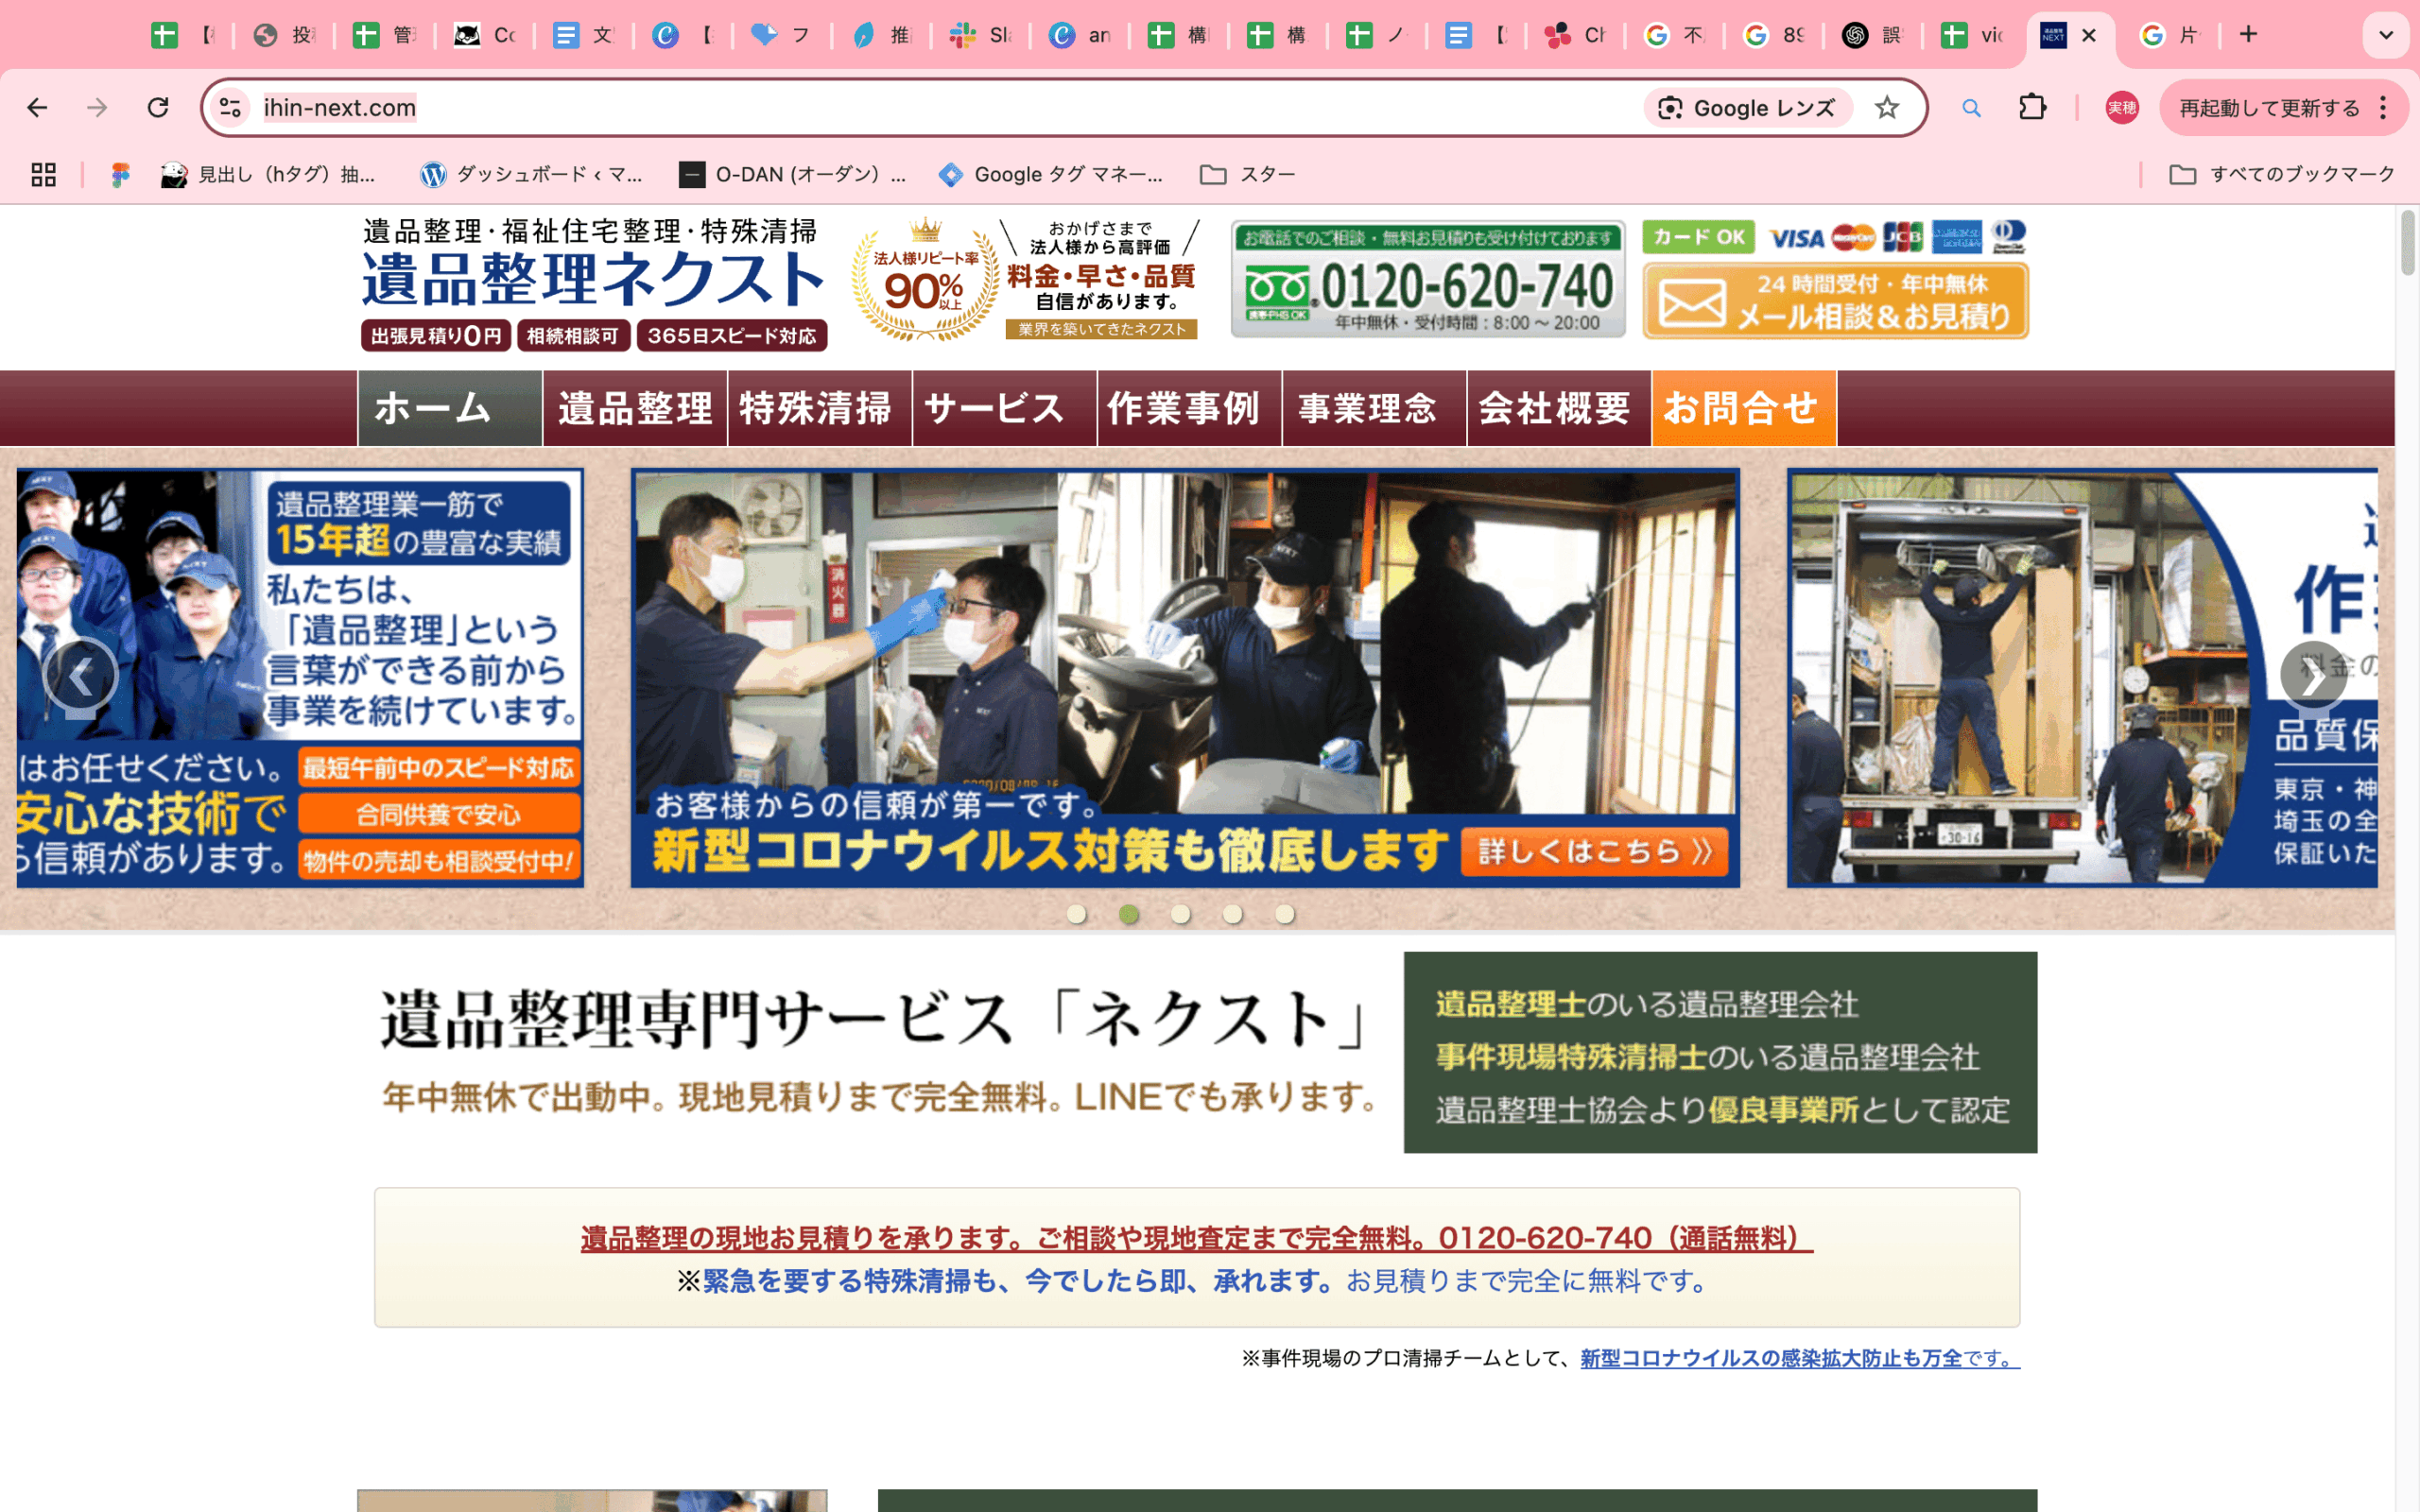Screen dimensions: 2420x1512
Task: Click the 法人様リピート率90% laurel badge
Action: pos(925,281)
